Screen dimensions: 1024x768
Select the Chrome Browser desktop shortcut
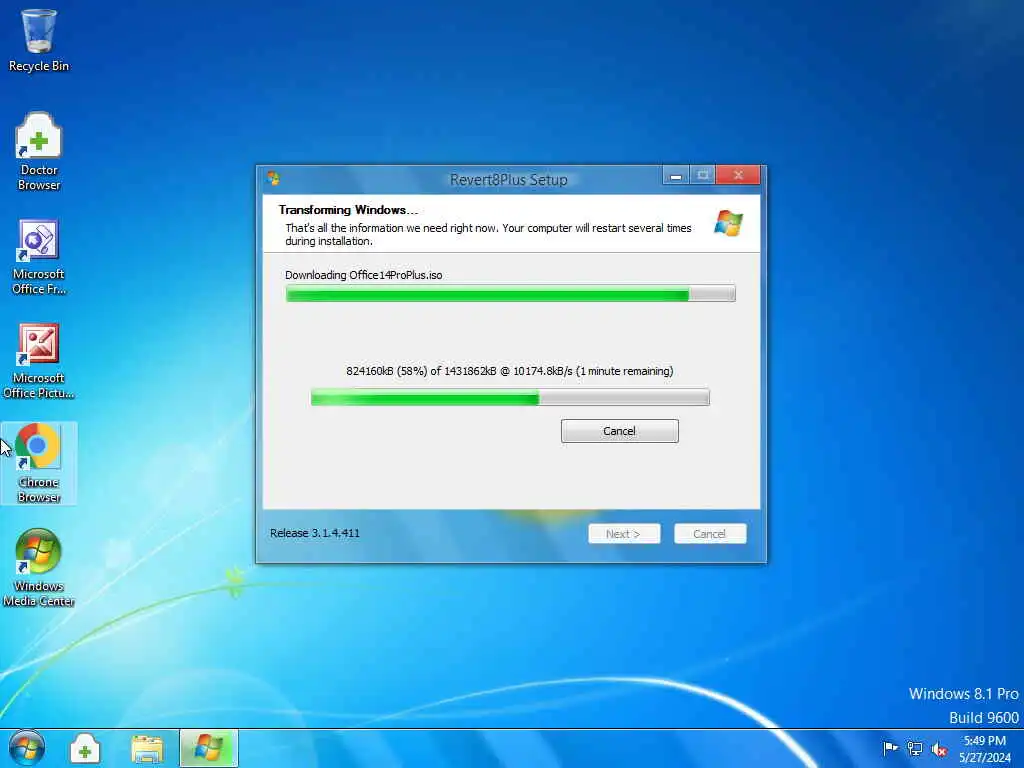coord(39,463)
